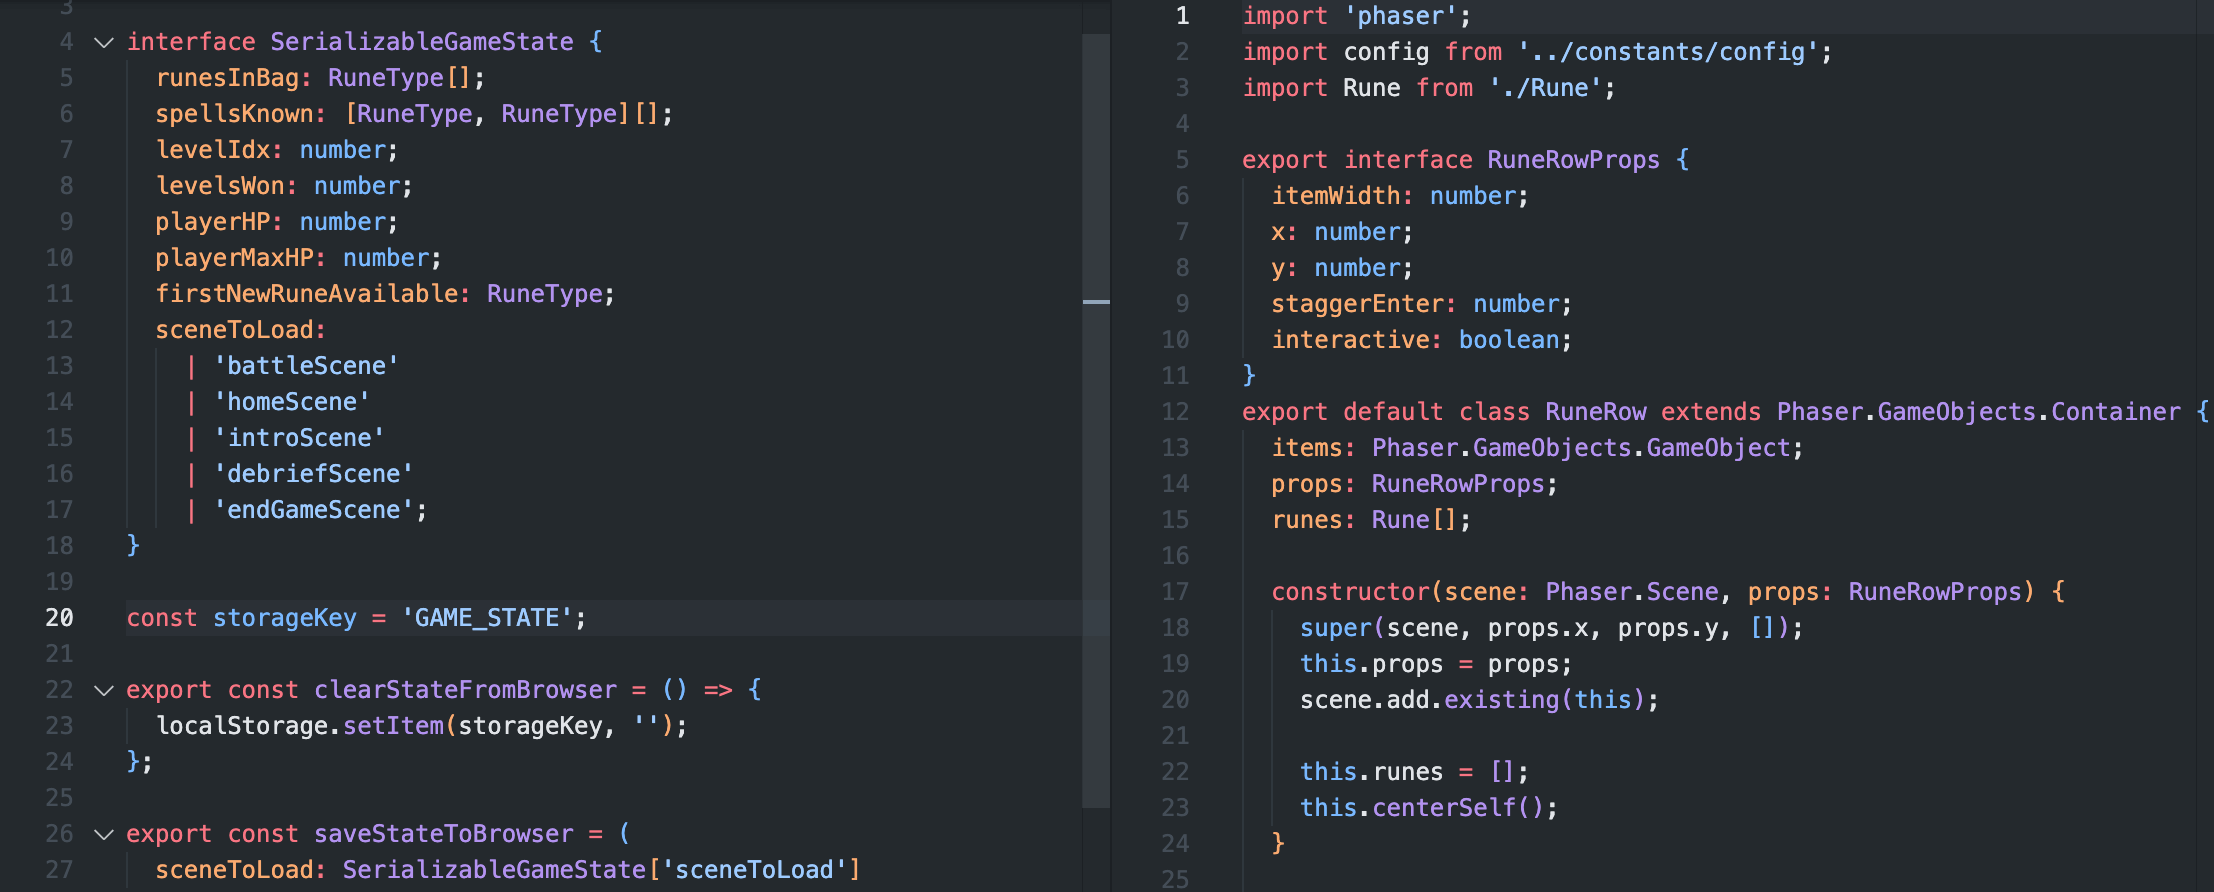The image size is (2214, 892).
Task: Place cursor on the 'GAME_STATE' string
Action: click(487, 618)
